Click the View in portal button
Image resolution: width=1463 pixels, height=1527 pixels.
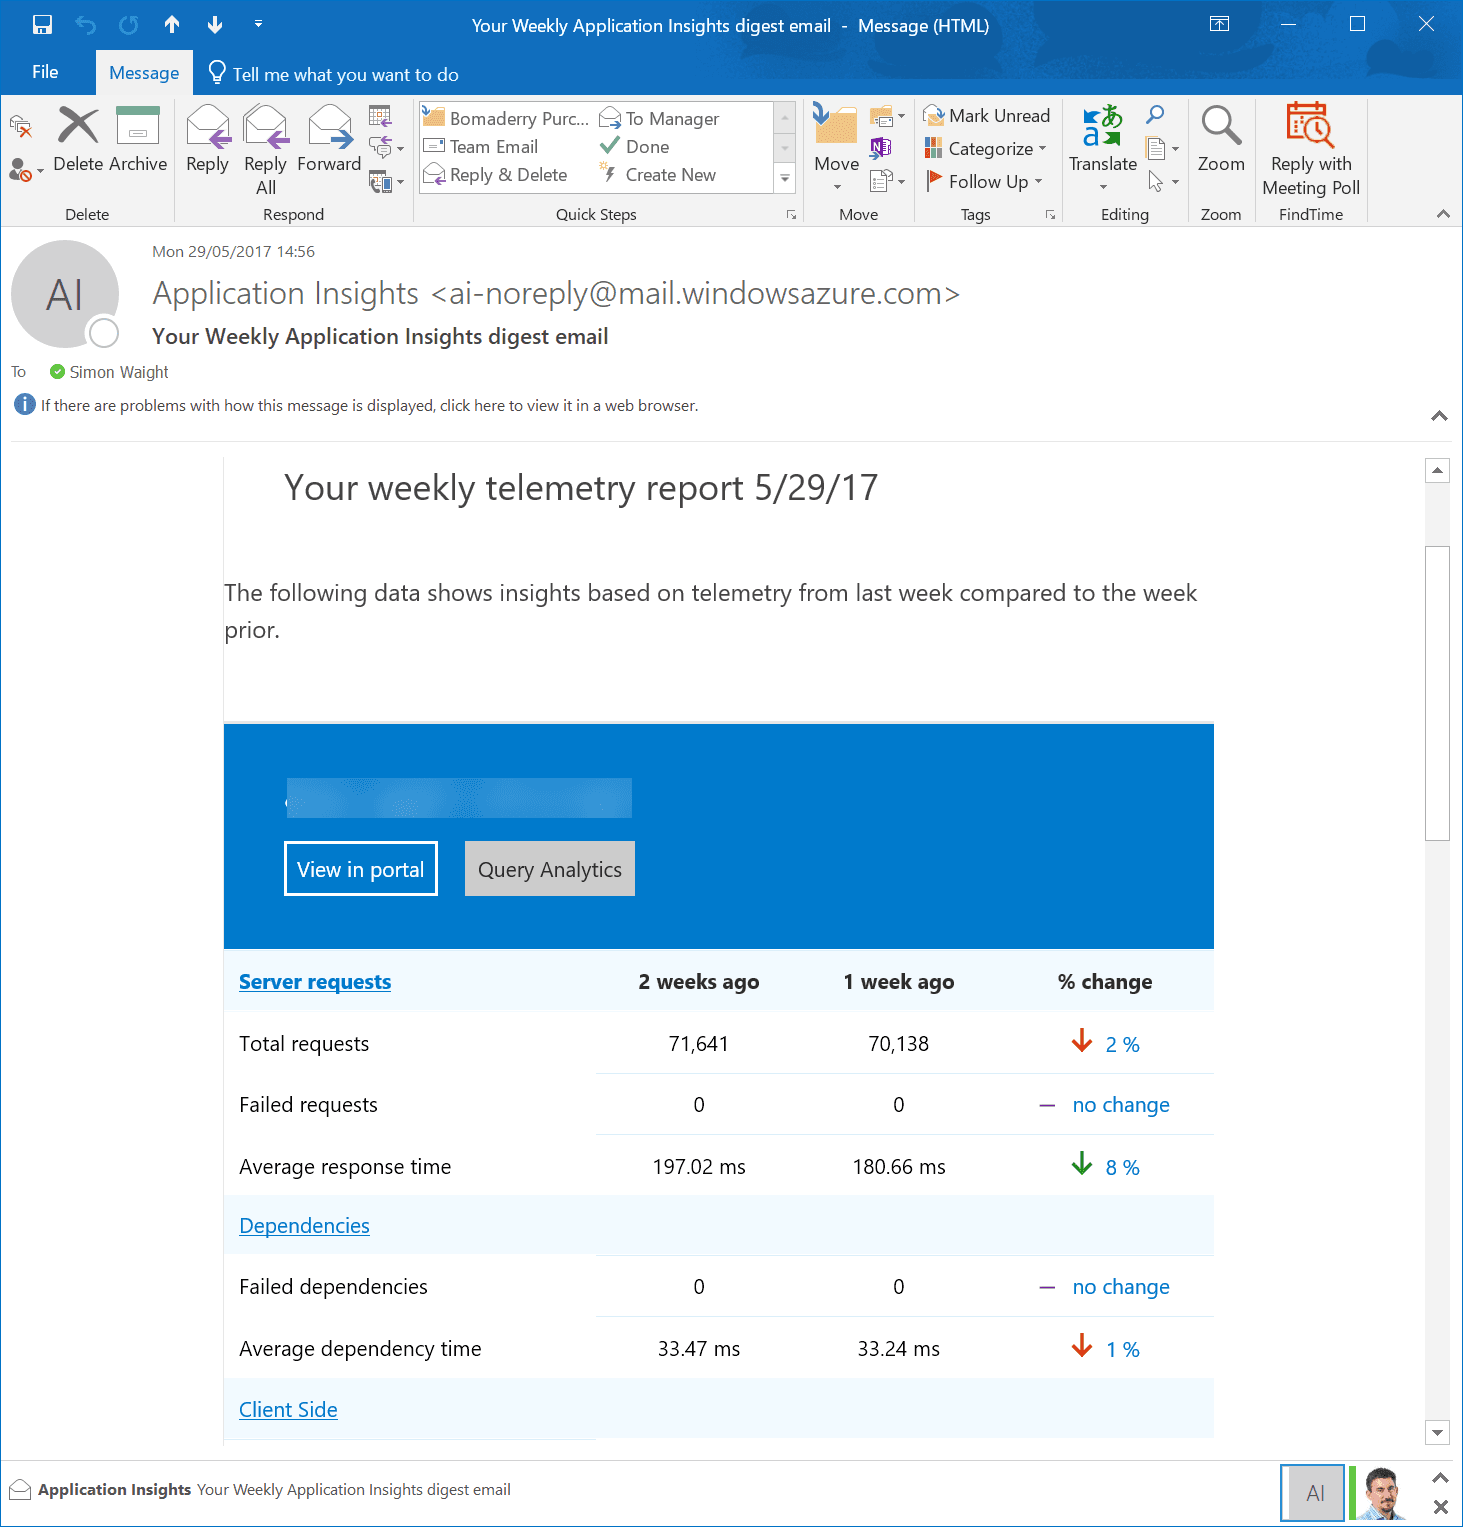(361, 869)
